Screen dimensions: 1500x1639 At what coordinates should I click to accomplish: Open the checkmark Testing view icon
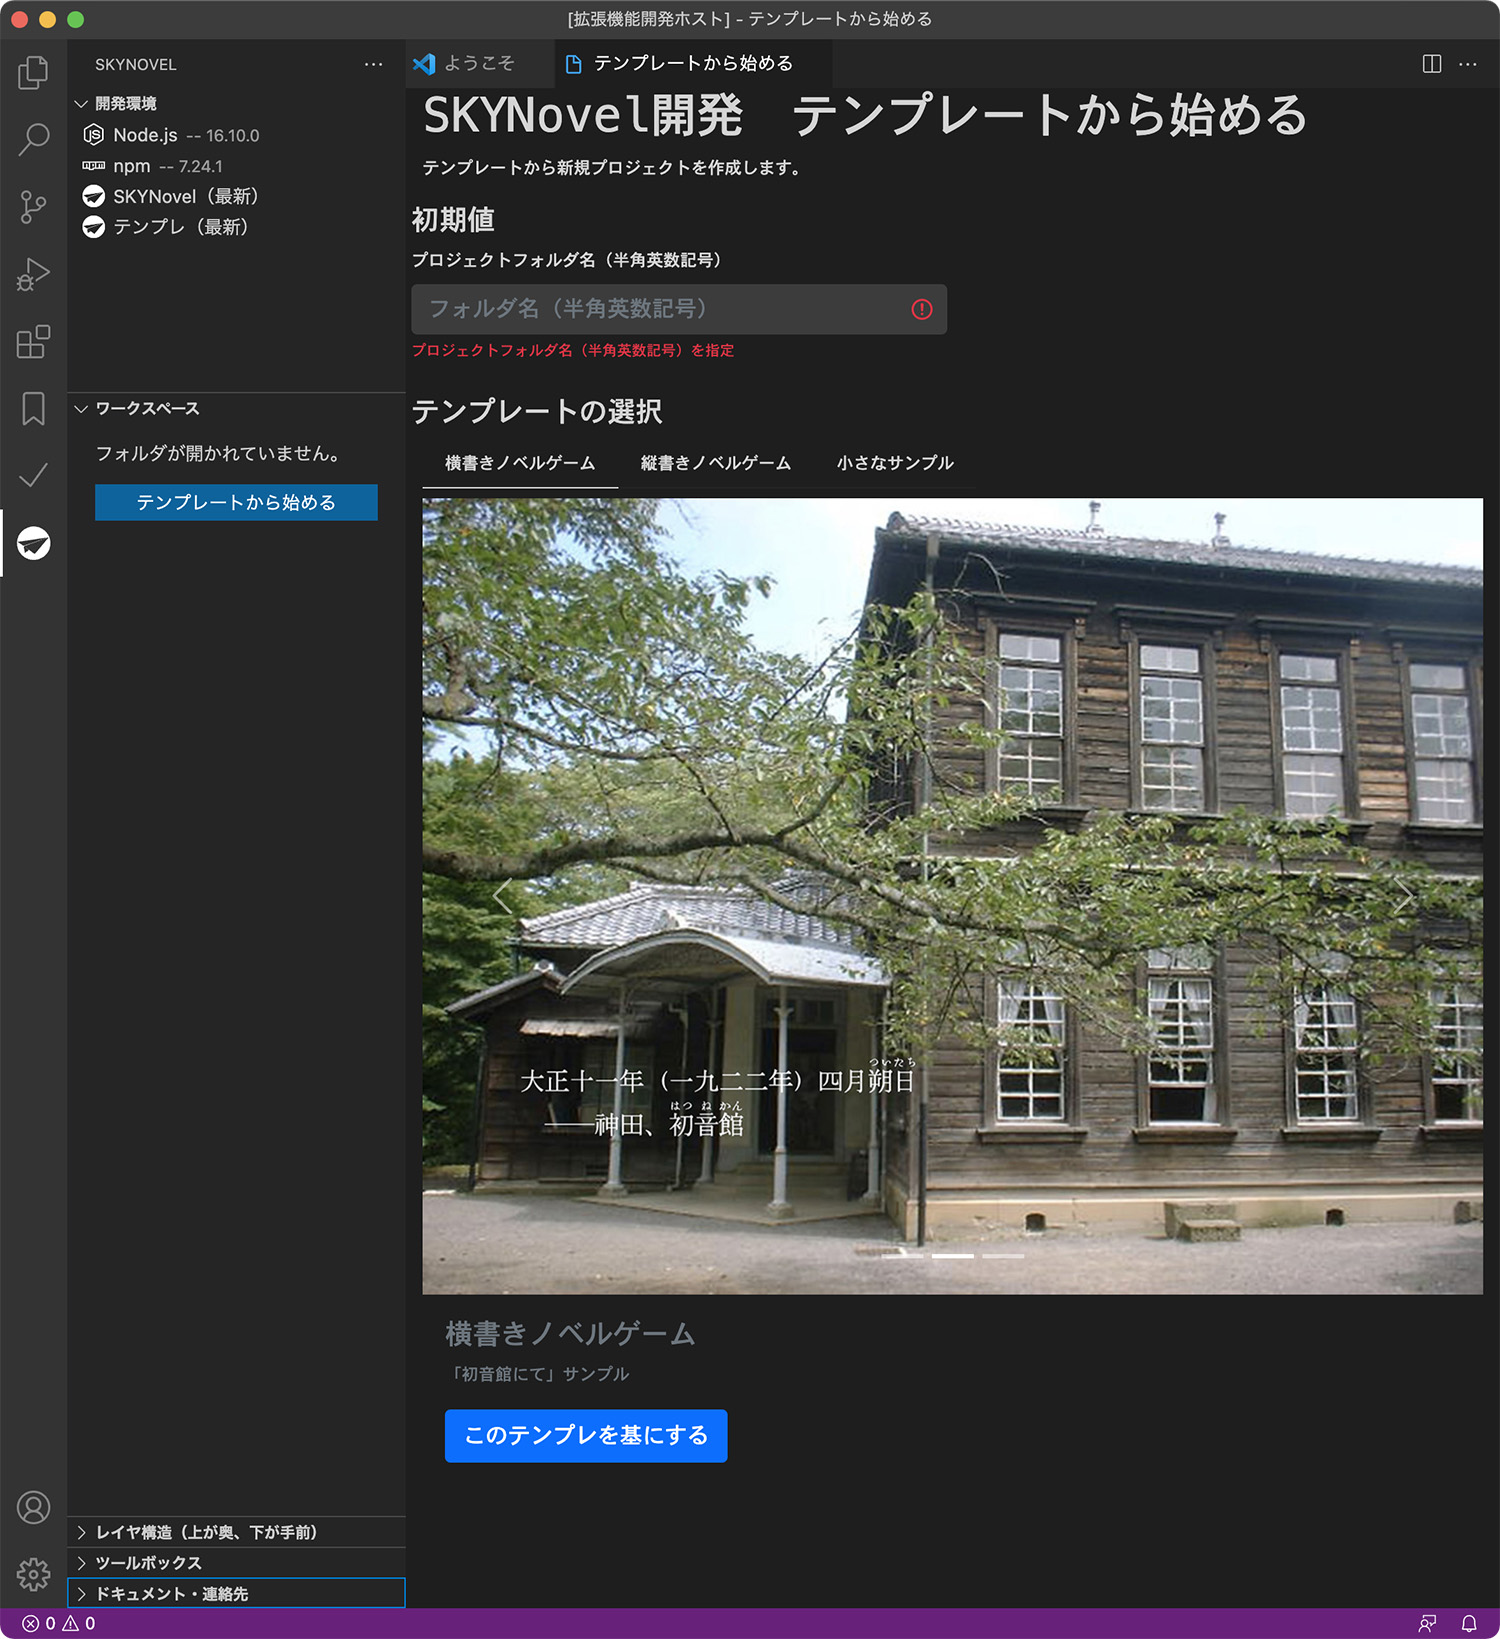pos(33,475)
